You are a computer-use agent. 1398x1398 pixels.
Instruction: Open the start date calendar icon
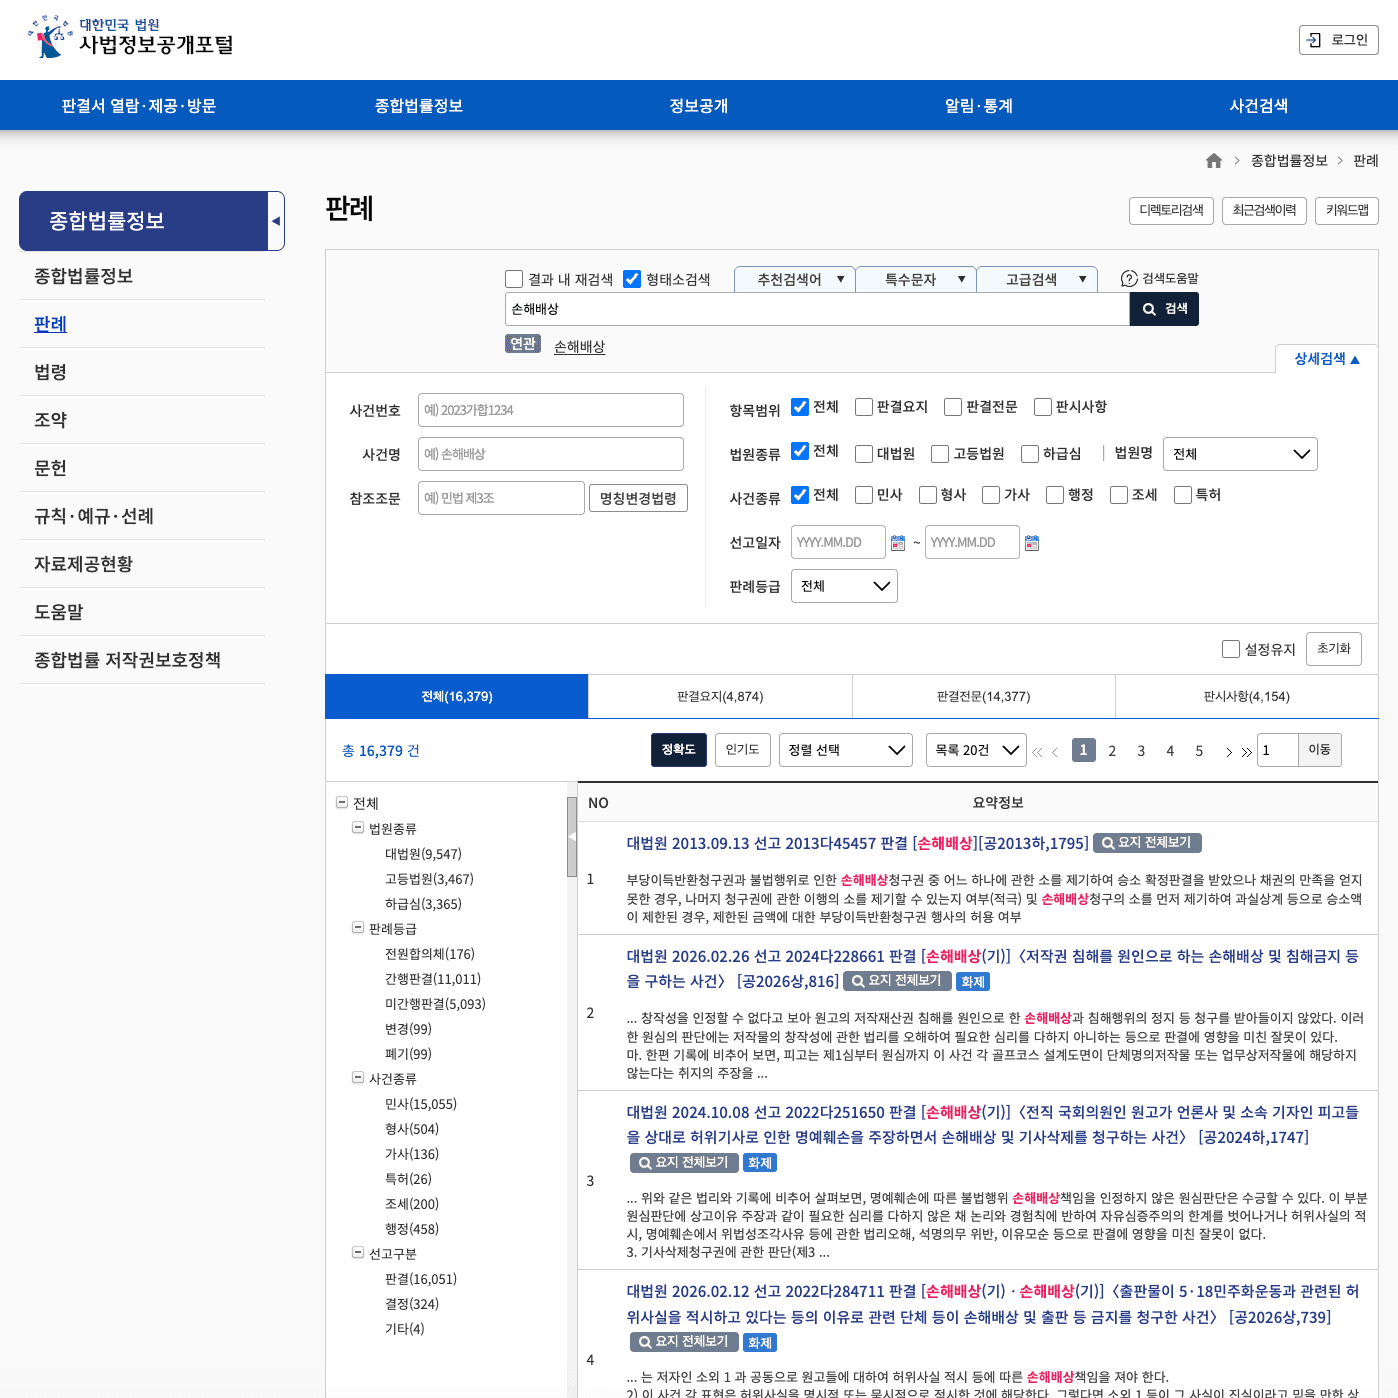pyautogui.click(x=898, y=543)
